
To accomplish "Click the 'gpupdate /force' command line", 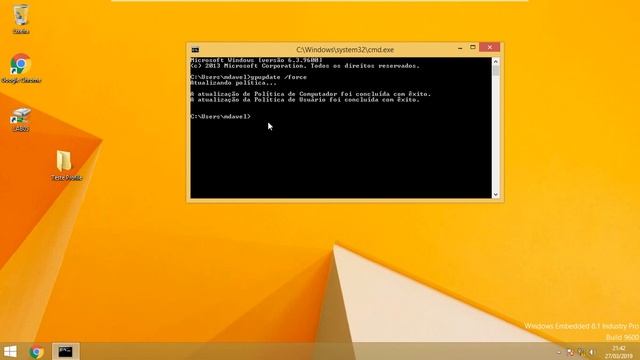I will coord(248,77).
